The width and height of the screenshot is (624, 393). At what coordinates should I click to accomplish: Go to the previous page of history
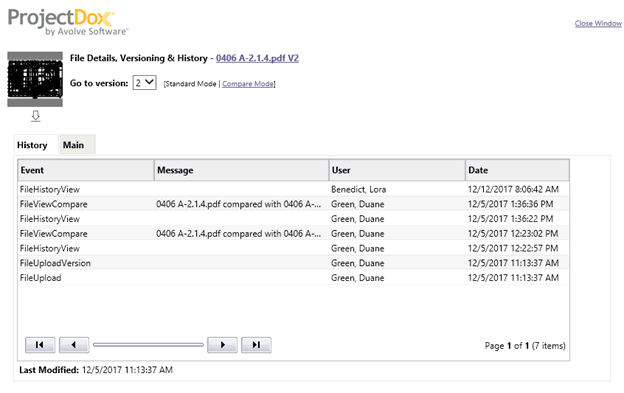coord(74,345)
